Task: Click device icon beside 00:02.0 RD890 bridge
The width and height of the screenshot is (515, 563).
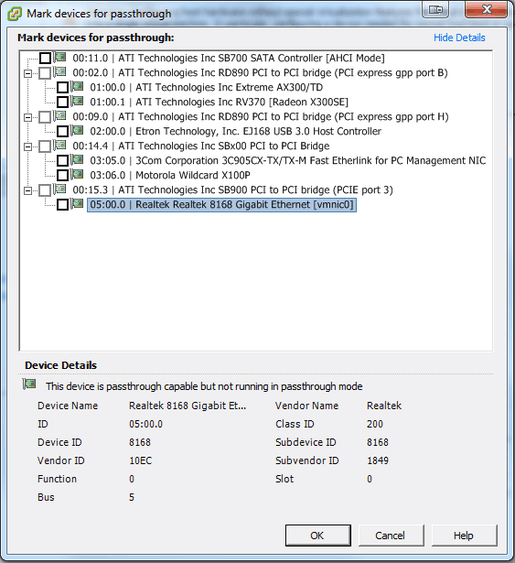Action: [x=60, y=71]
